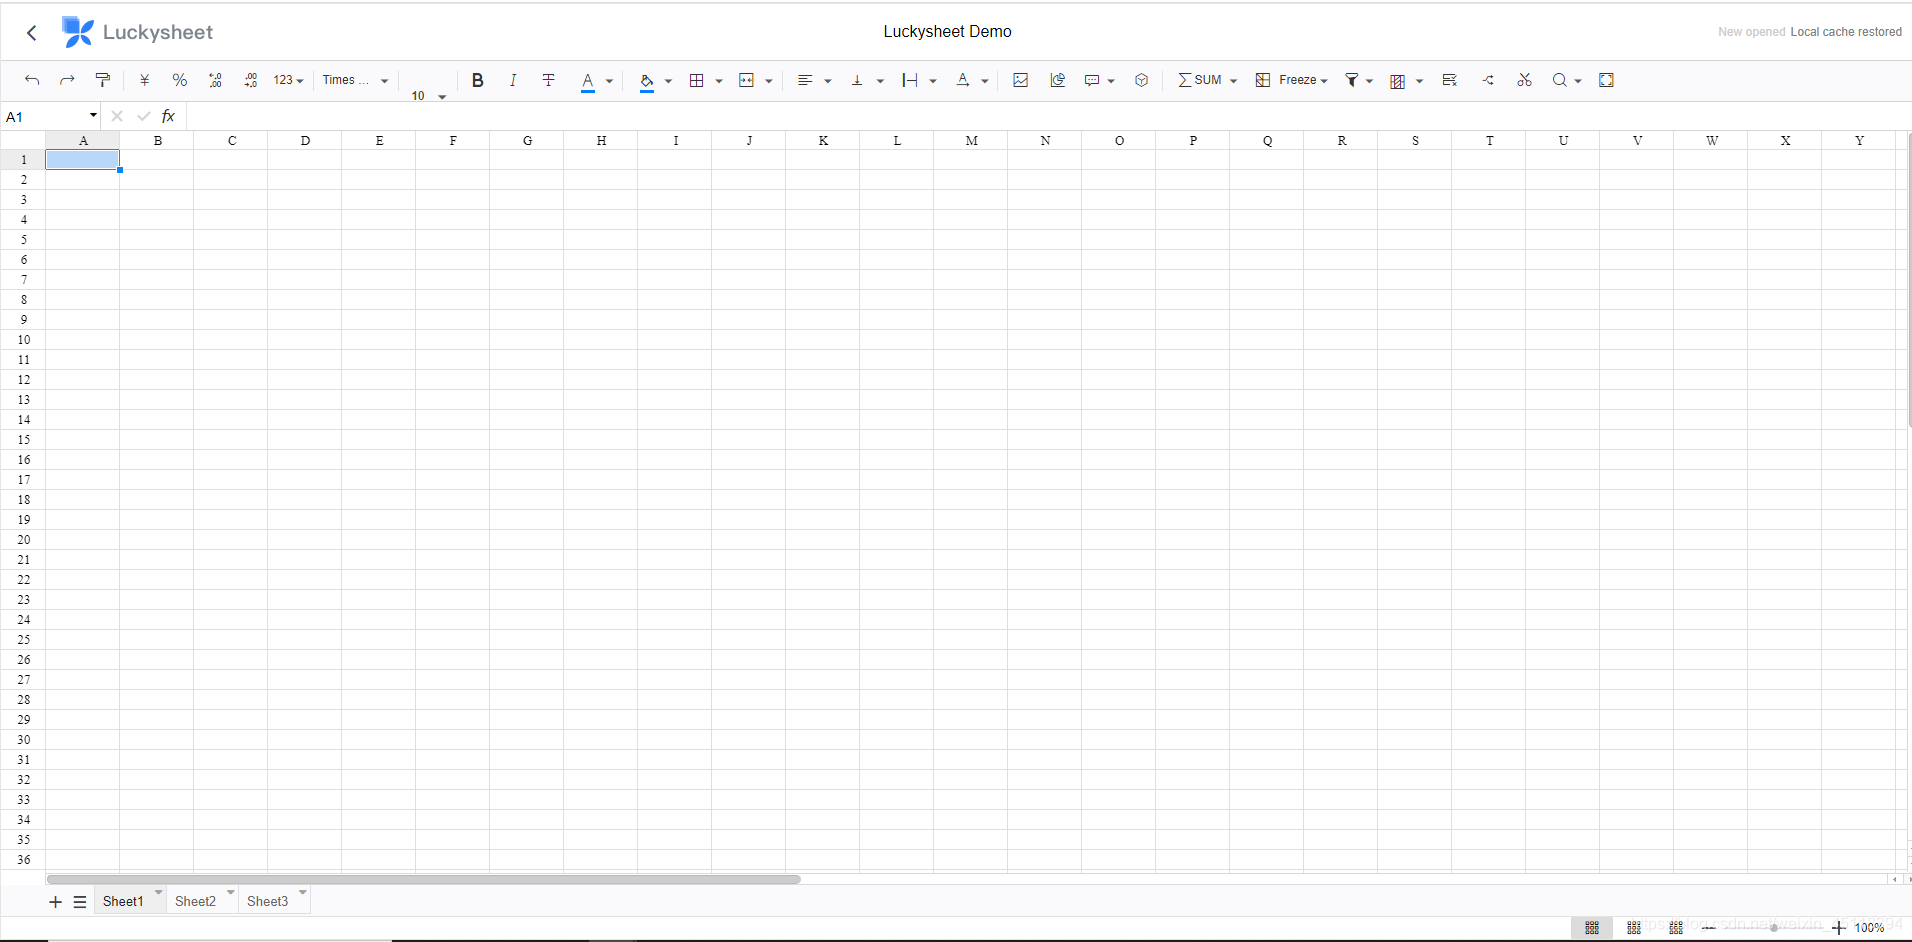This screenshot has height=942, width=1912.
Task: Add a comment using the speech bubble icon
Action: coord(1092,80)
